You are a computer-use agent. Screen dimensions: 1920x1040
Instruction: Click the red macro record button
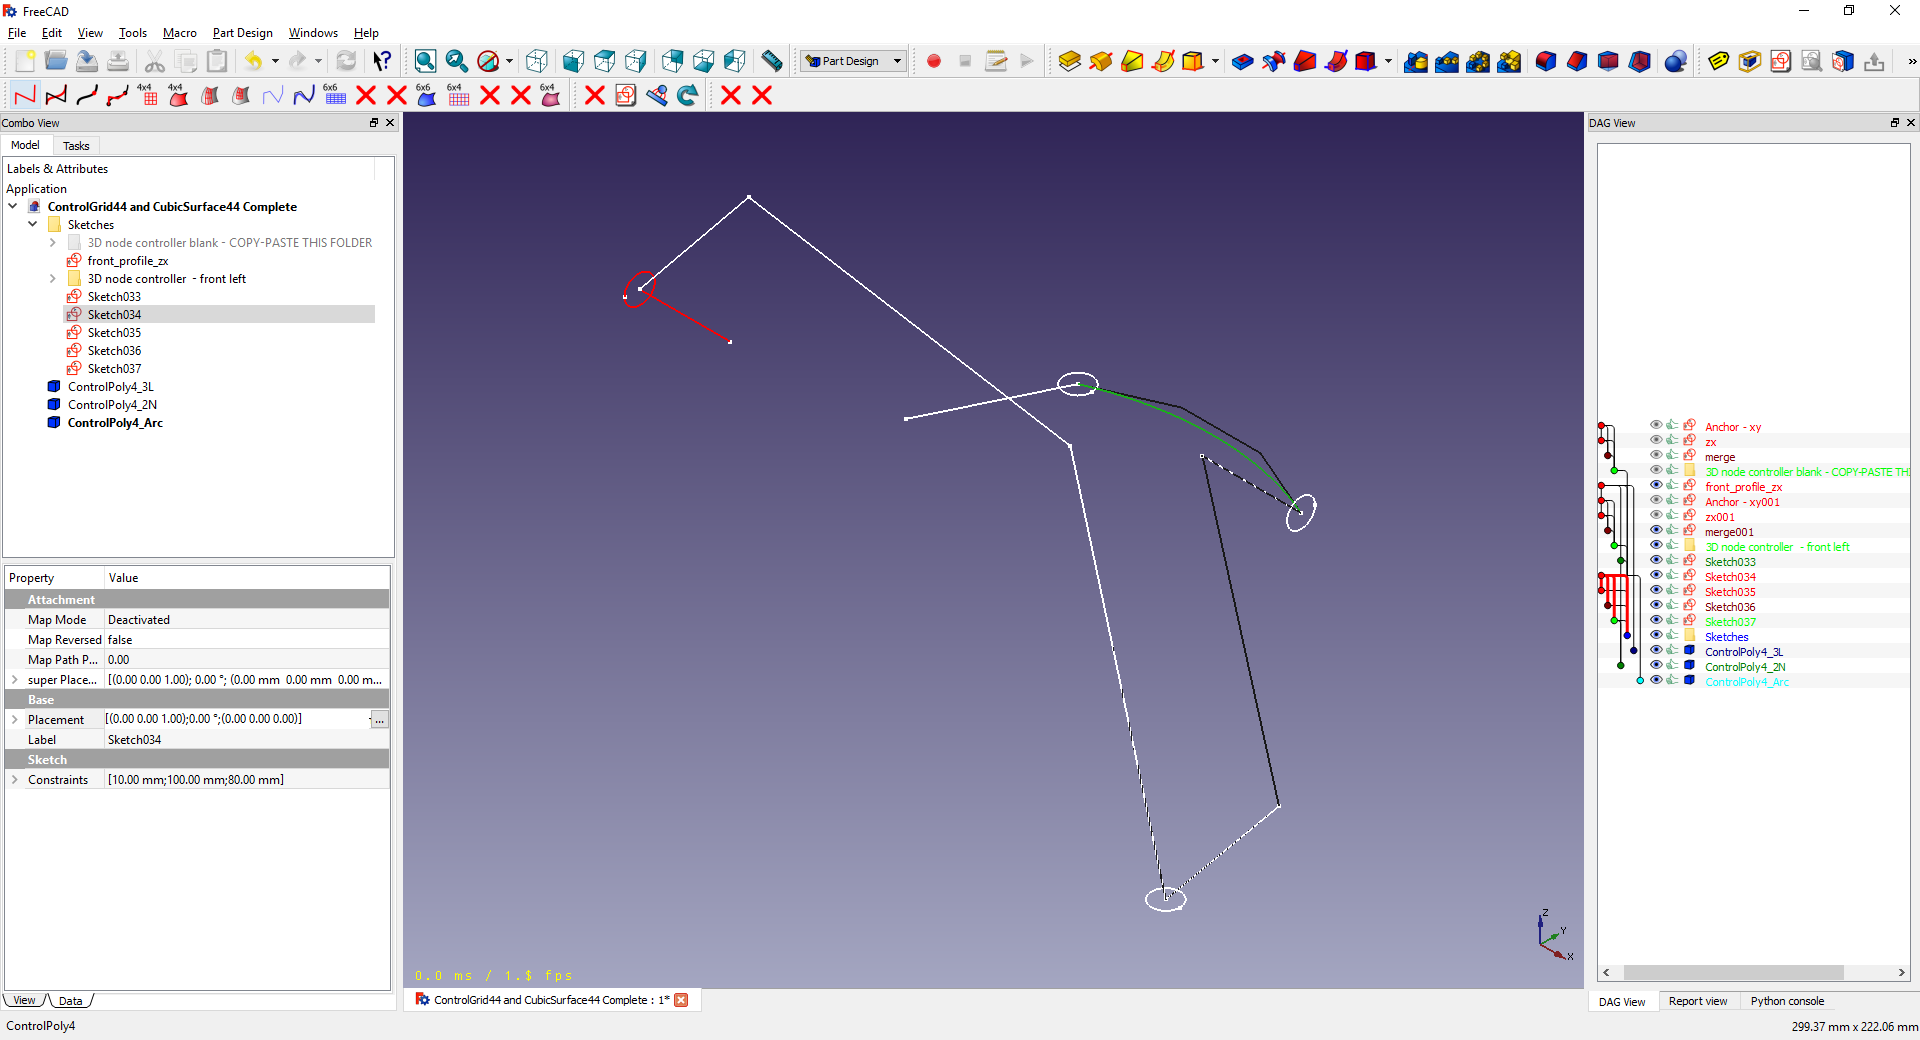click(934, 61)
